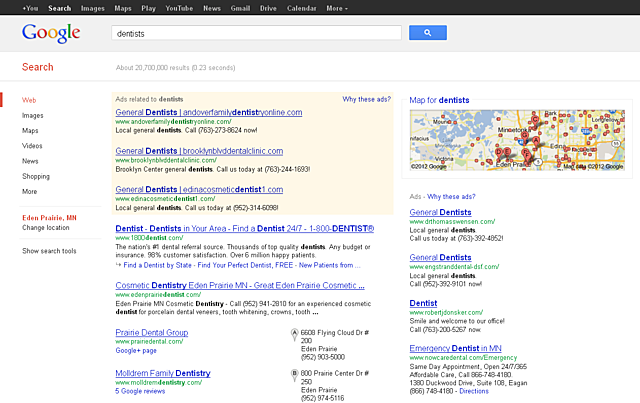Image resolution: width=640 pixels, height=403 pixels.
Task: Click Why these ads? in right column
Action: [x=451, y=197]
